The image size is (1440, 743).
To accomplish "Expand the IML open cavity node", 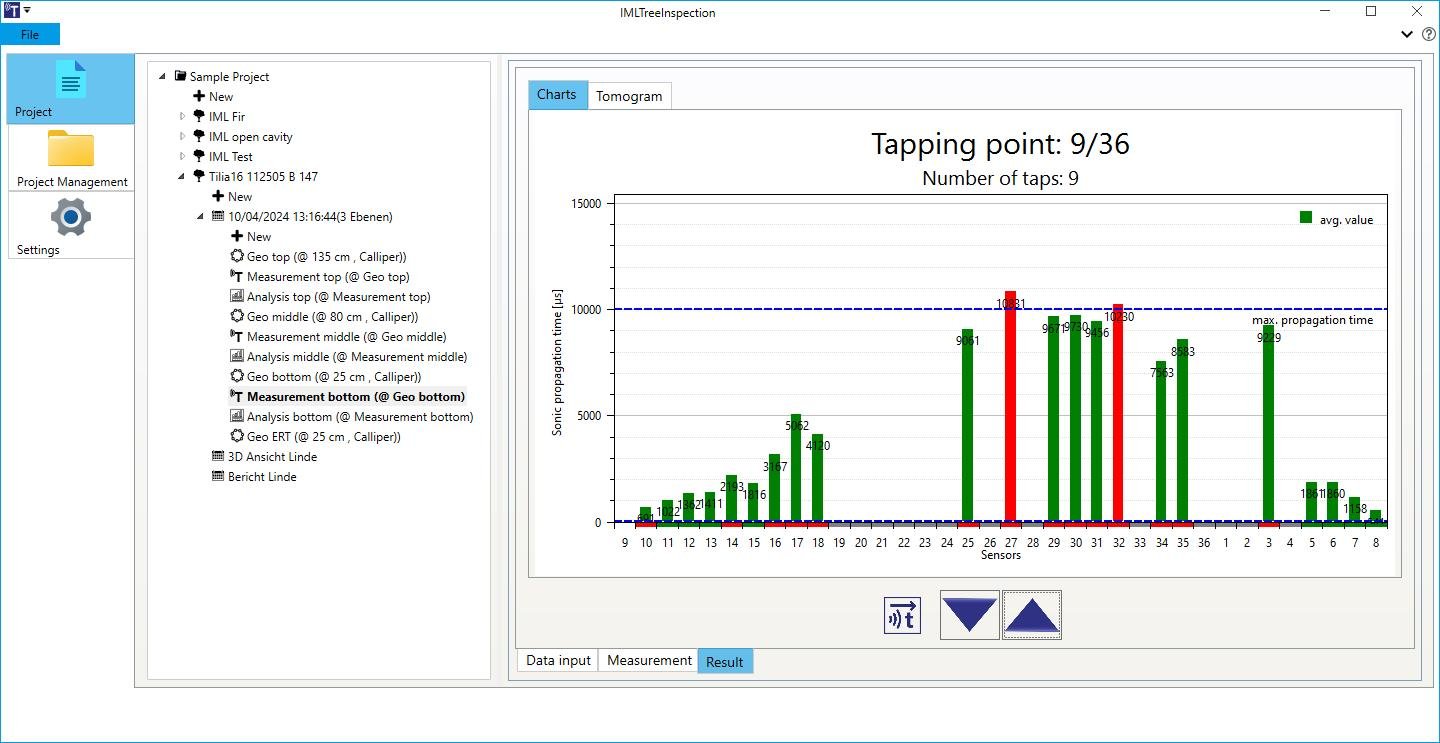I will click(x=183, y=137).
